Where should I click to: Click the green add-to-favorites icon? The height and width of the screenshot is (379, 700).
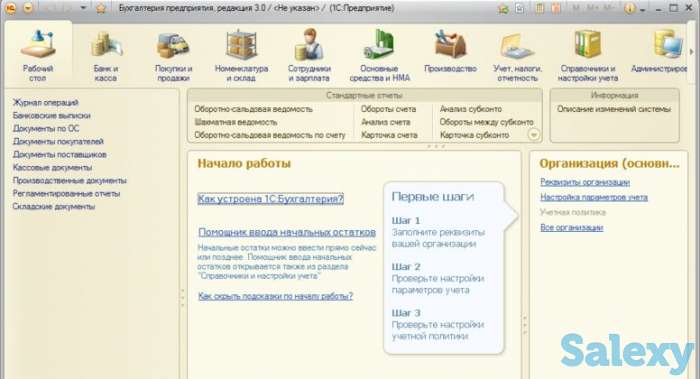(x=504, y=8)
